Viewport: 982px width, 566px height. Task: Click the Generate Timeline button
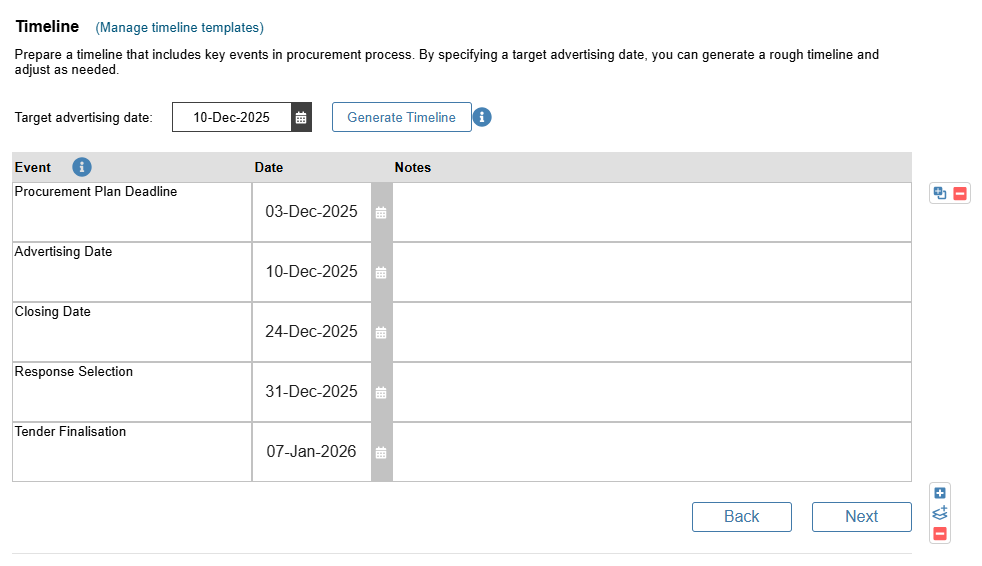(x=401, y=117)
